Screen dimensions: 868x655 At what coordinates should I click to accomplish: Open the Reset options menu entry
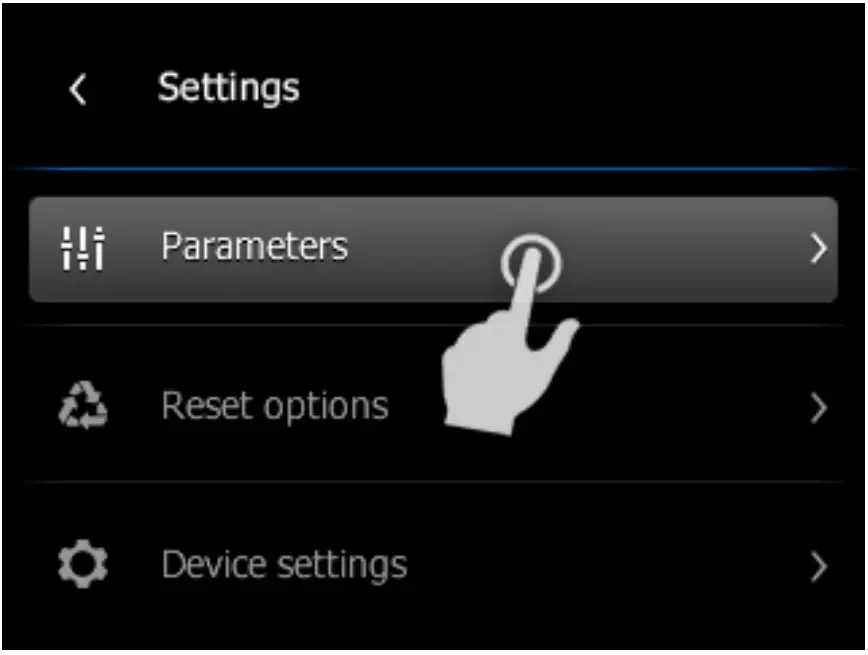click(x=274, y=406)
